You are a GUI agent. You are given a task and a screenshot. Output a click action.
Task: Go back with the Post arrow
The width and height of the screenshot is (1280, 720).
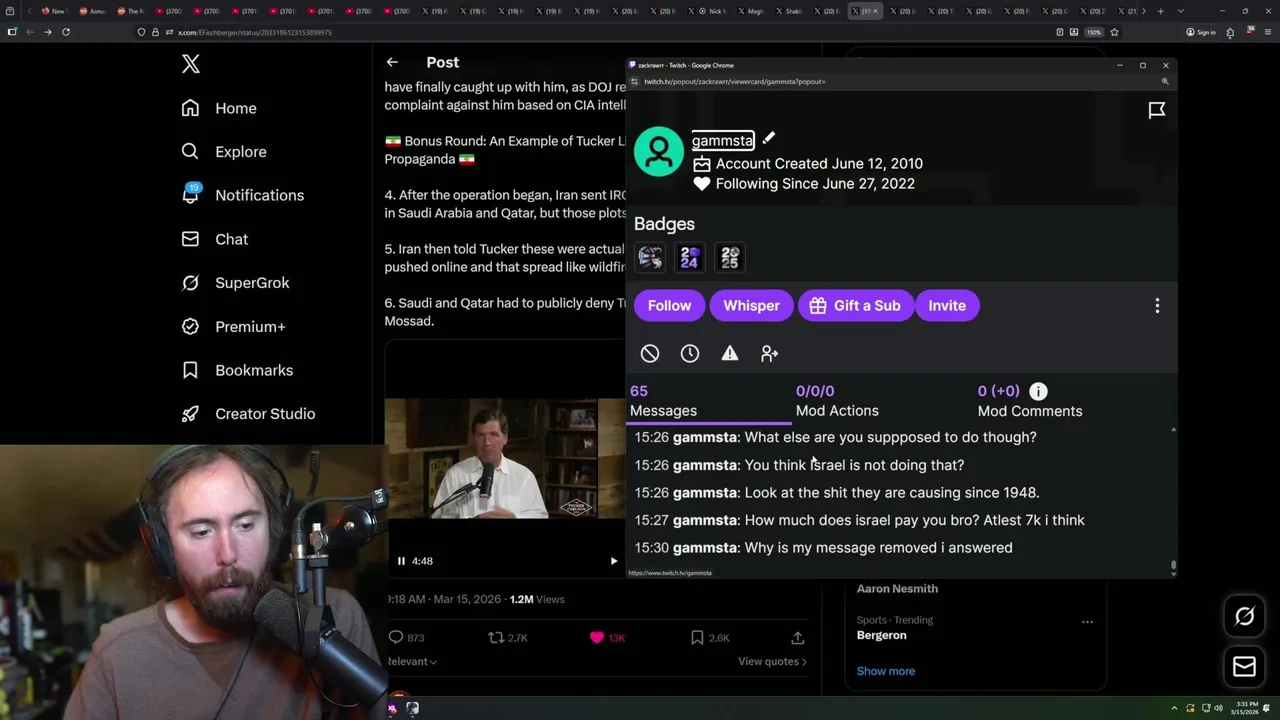(392, 62)
